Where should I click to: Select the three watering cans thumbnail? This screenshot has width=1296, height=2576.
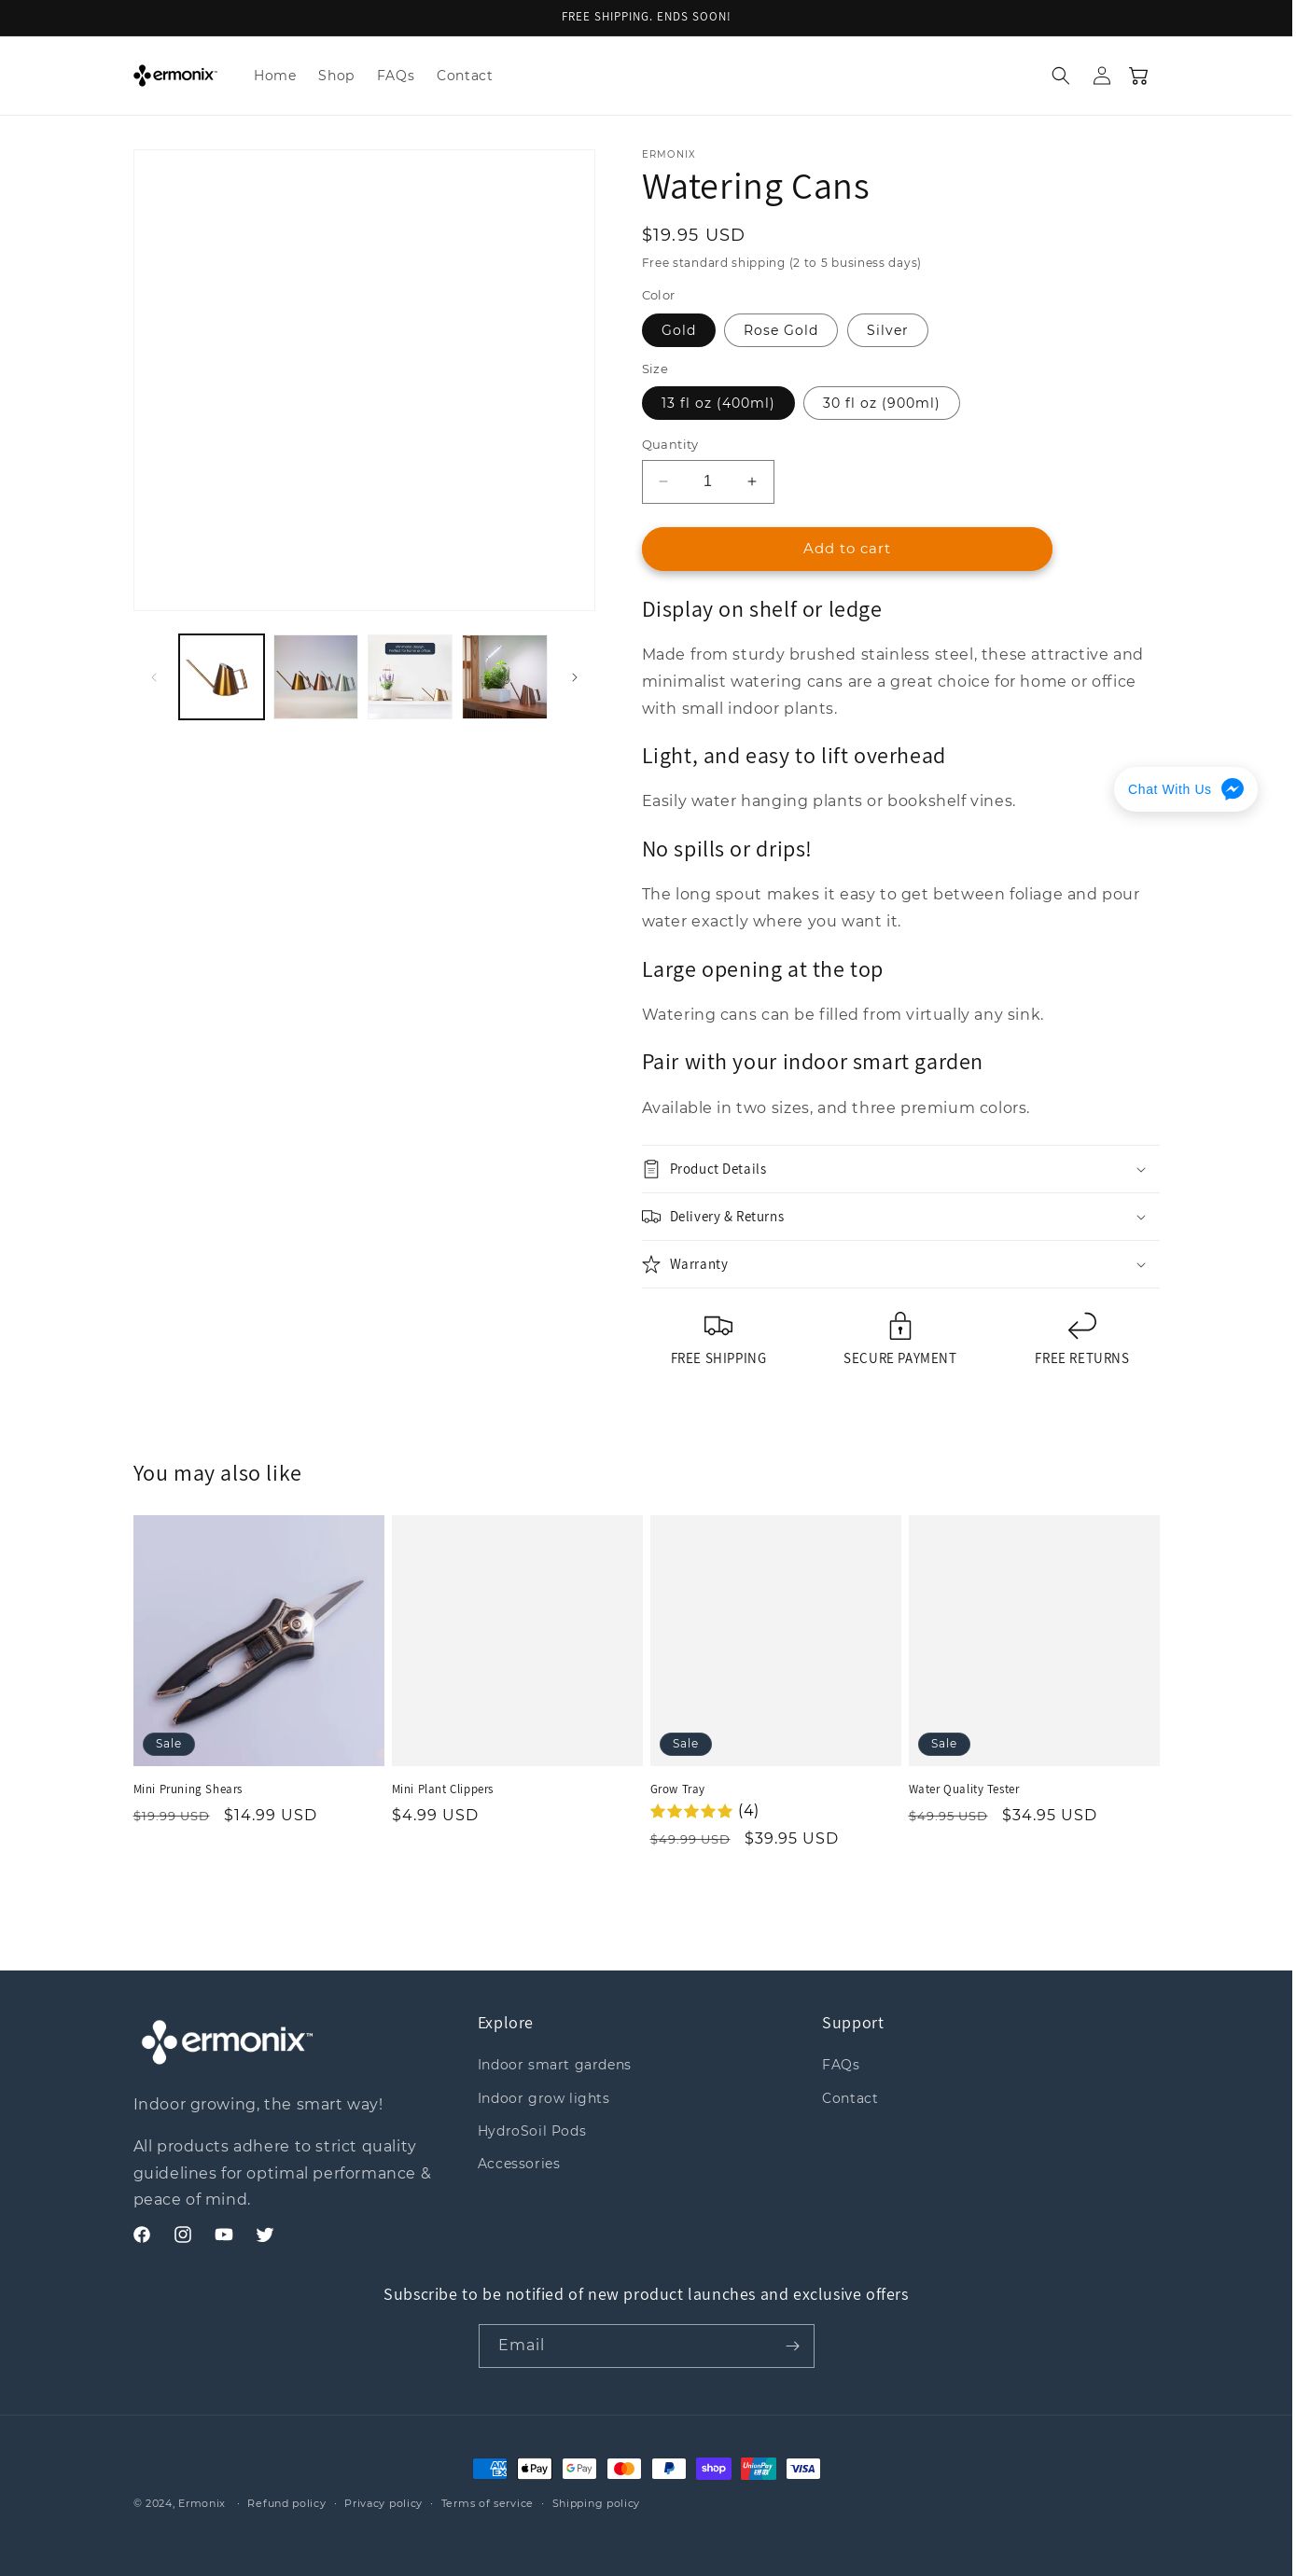[316, 678]
